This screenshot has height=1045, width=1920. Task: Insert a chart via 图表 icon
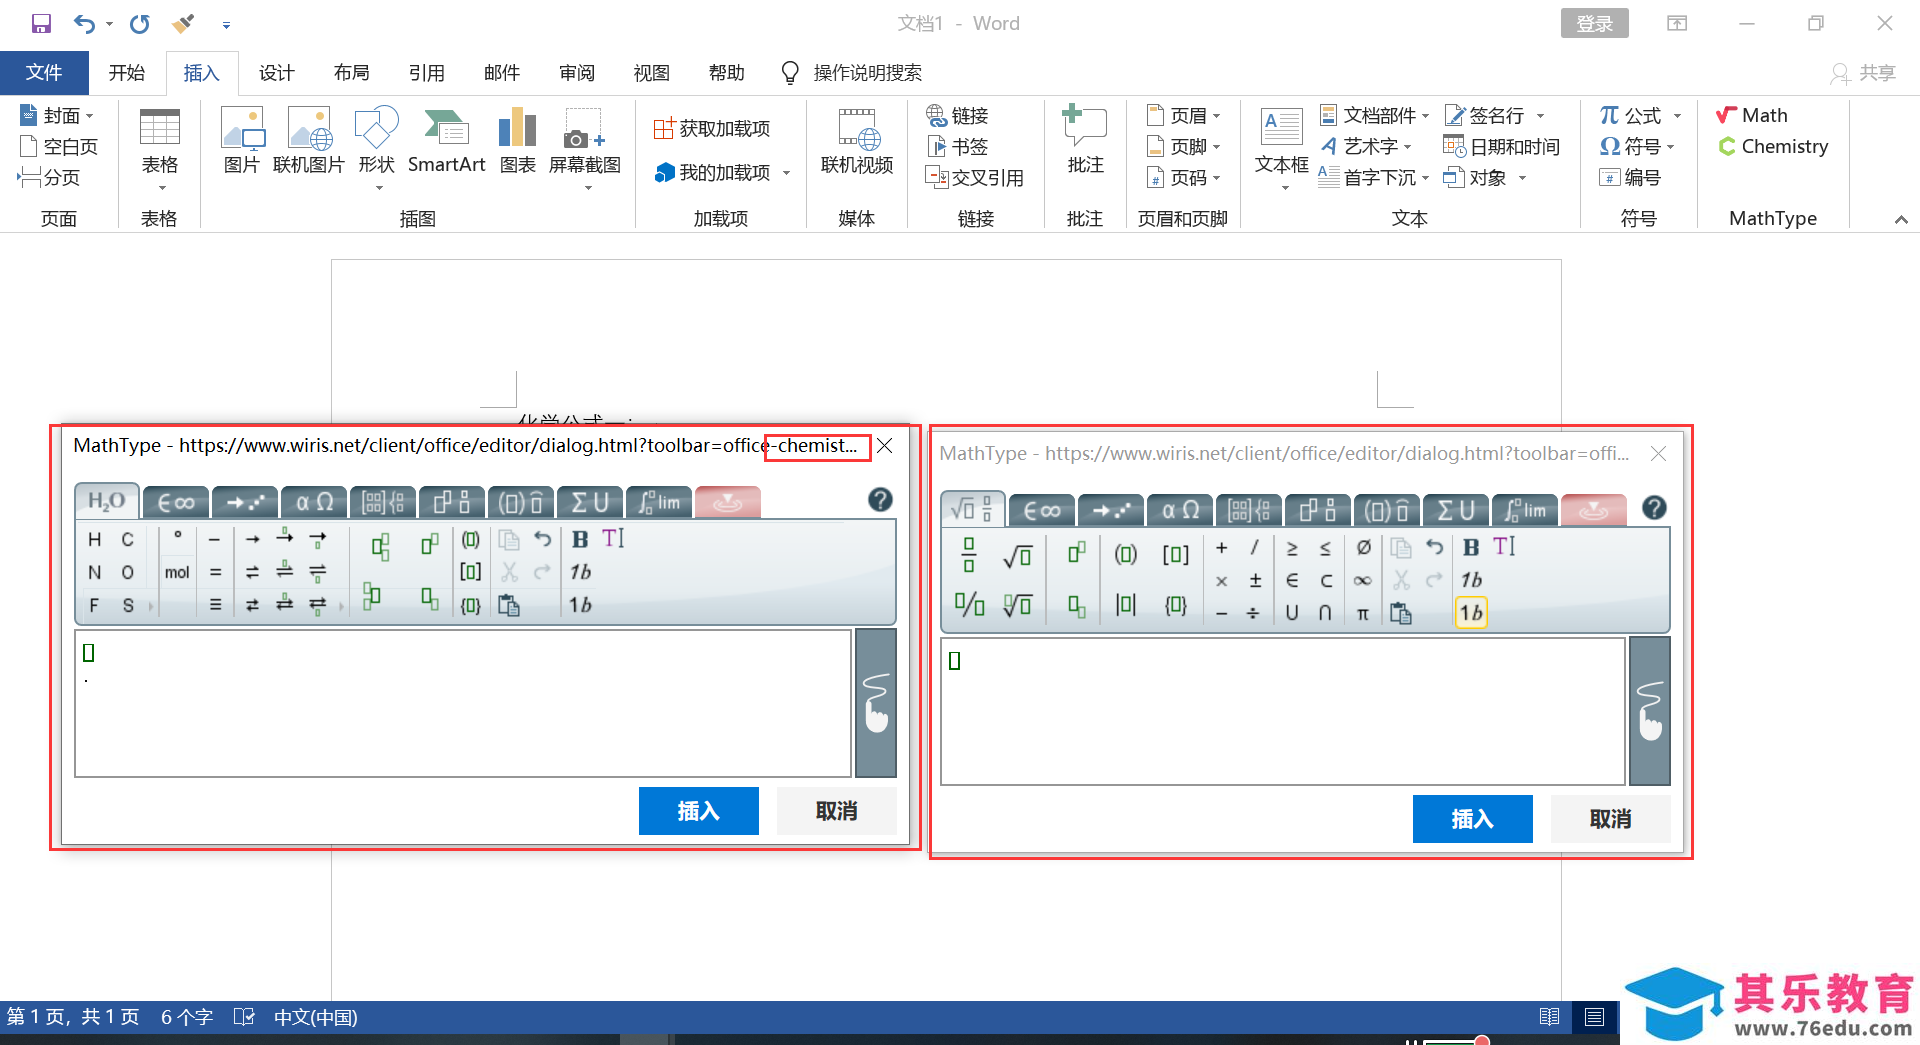click(517, 141)
